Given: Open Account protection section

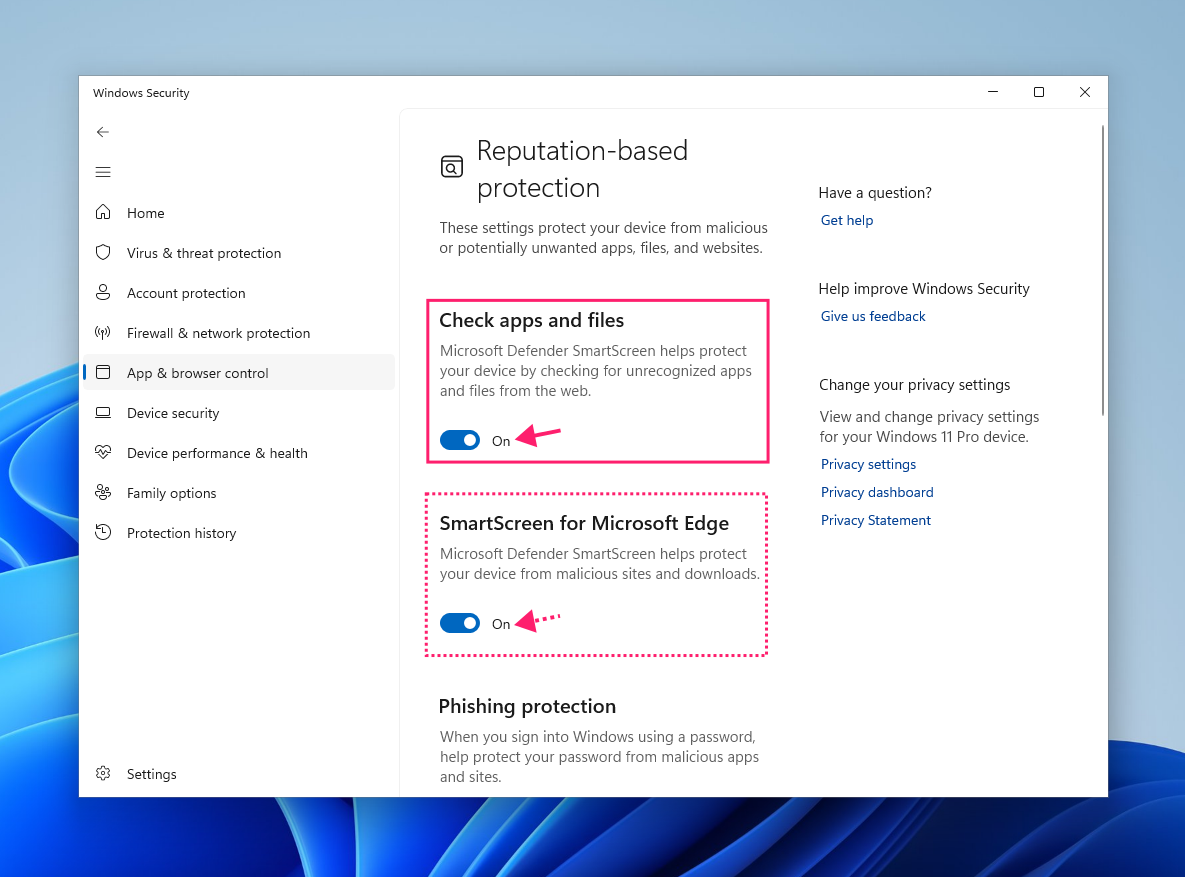Looking at the screenshot, I should (239, 293).
